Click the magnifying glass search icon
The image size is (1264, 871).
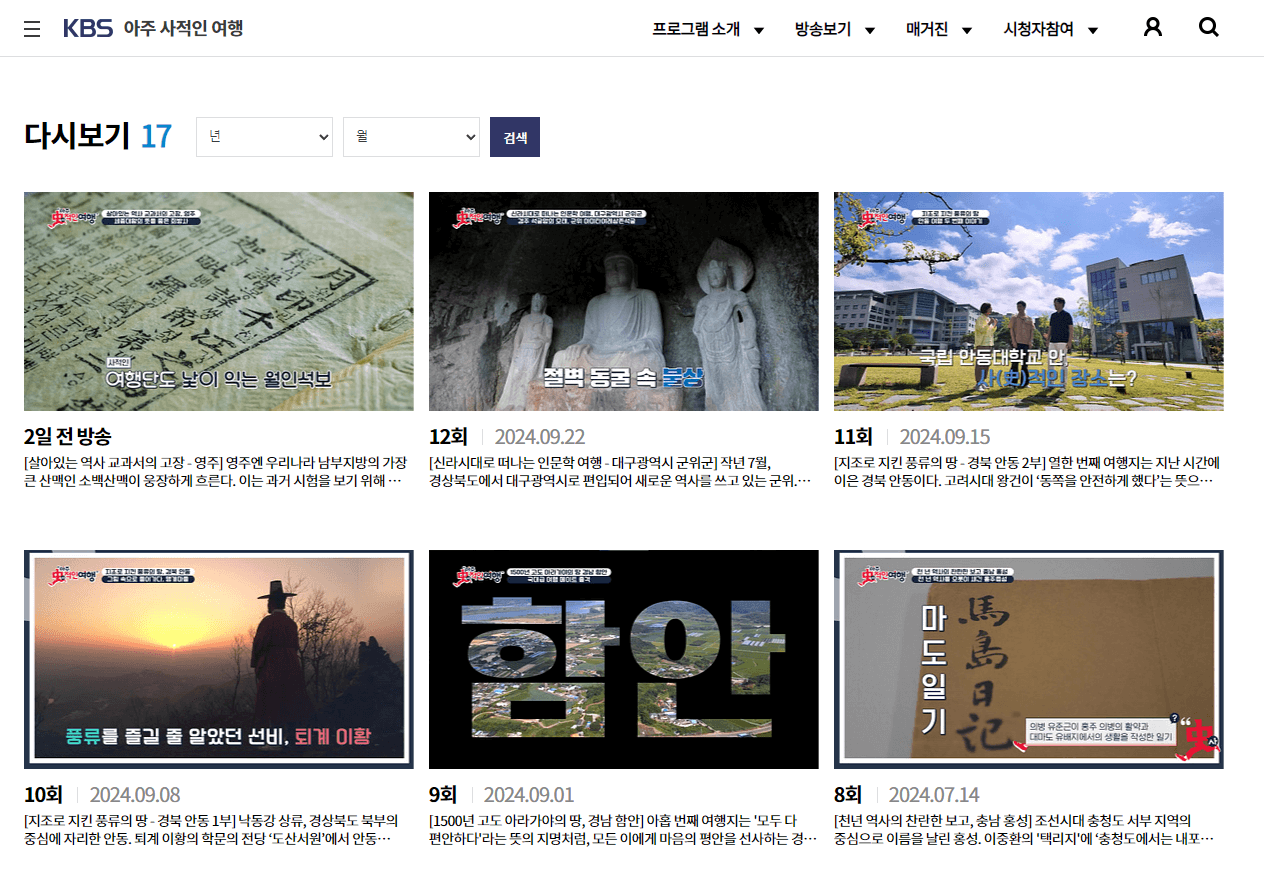pyautogui.click(x=1208, y=28)
